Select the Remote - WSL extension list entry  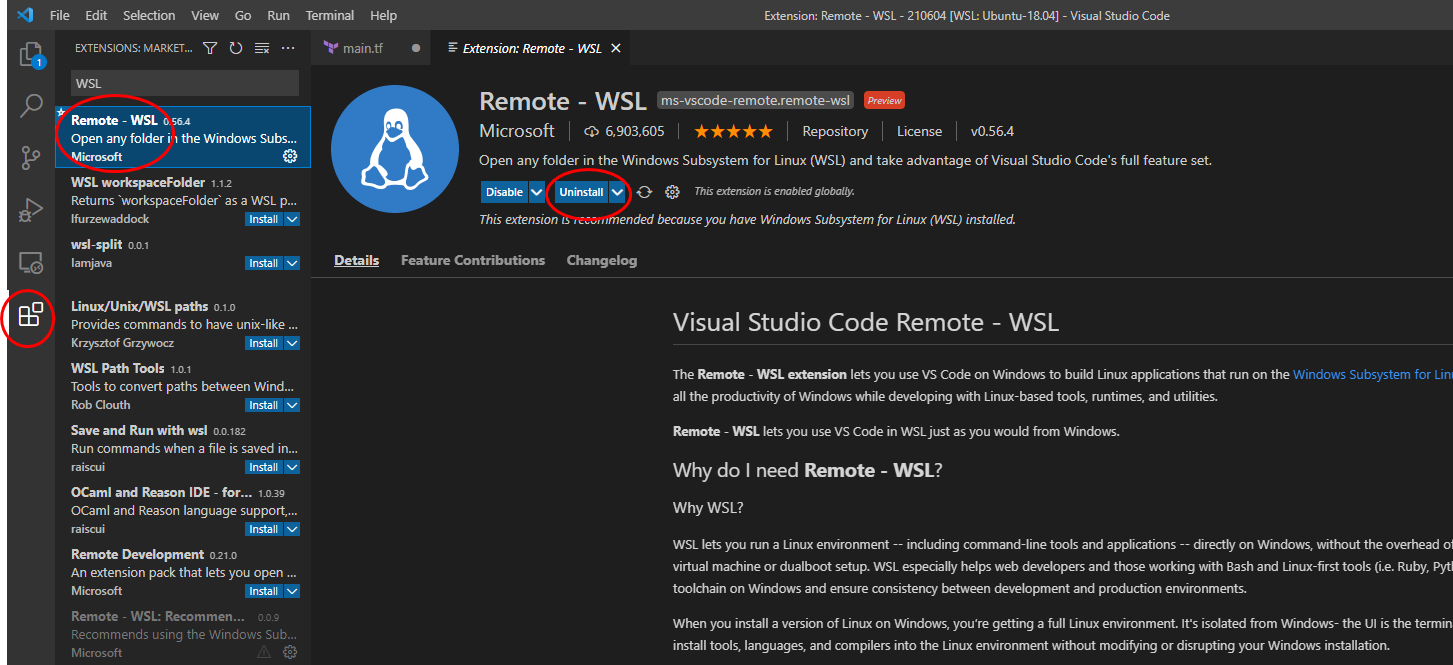[183, 137]
